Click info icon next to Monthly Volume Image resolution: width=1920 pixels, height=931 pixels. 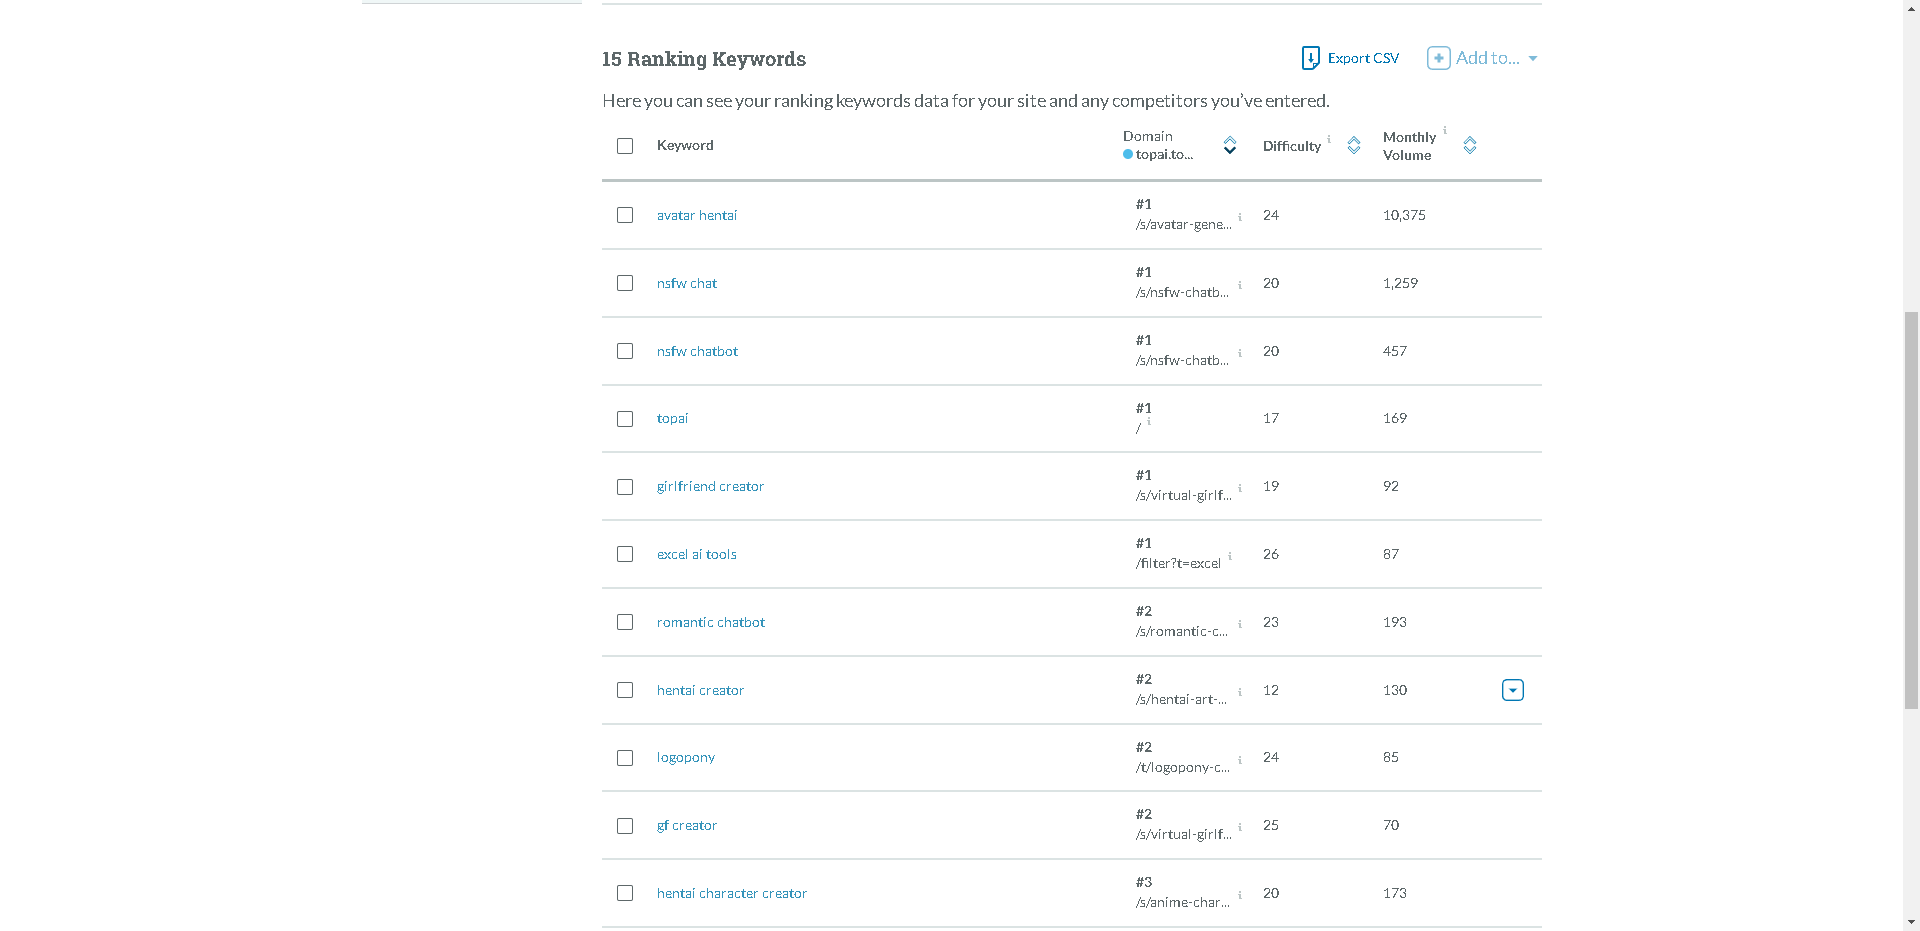1445,130
